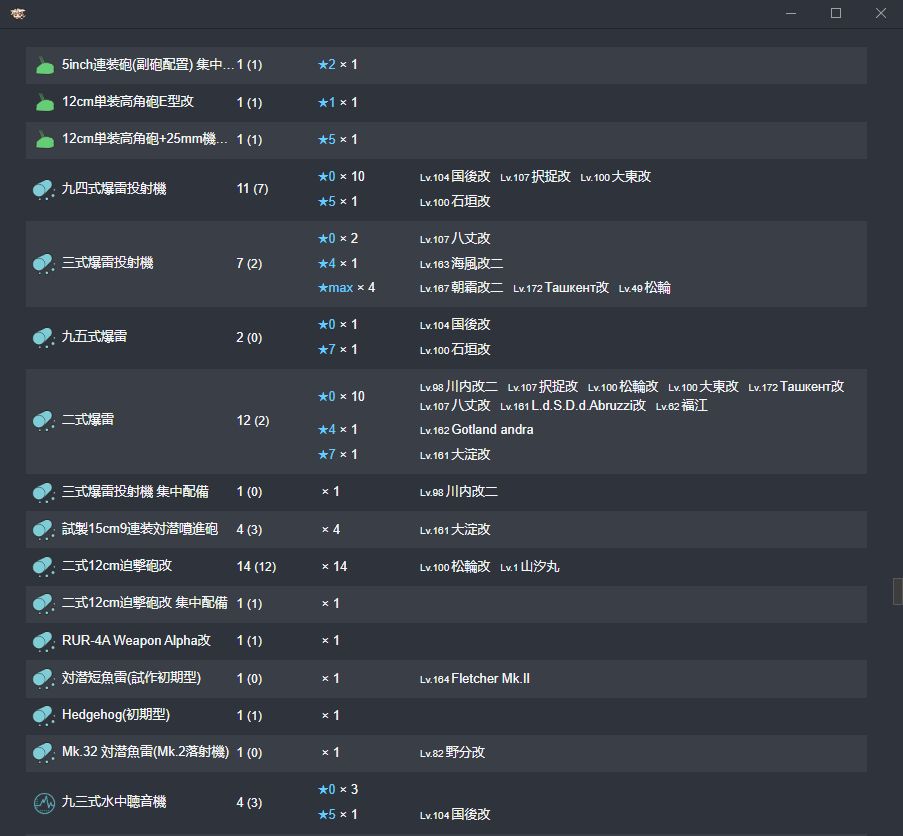Screen dimensions: 903x836
Task: Click the count 14 (12) for 二式12cm迫撃砲改
Action: [x=256, y=567]
